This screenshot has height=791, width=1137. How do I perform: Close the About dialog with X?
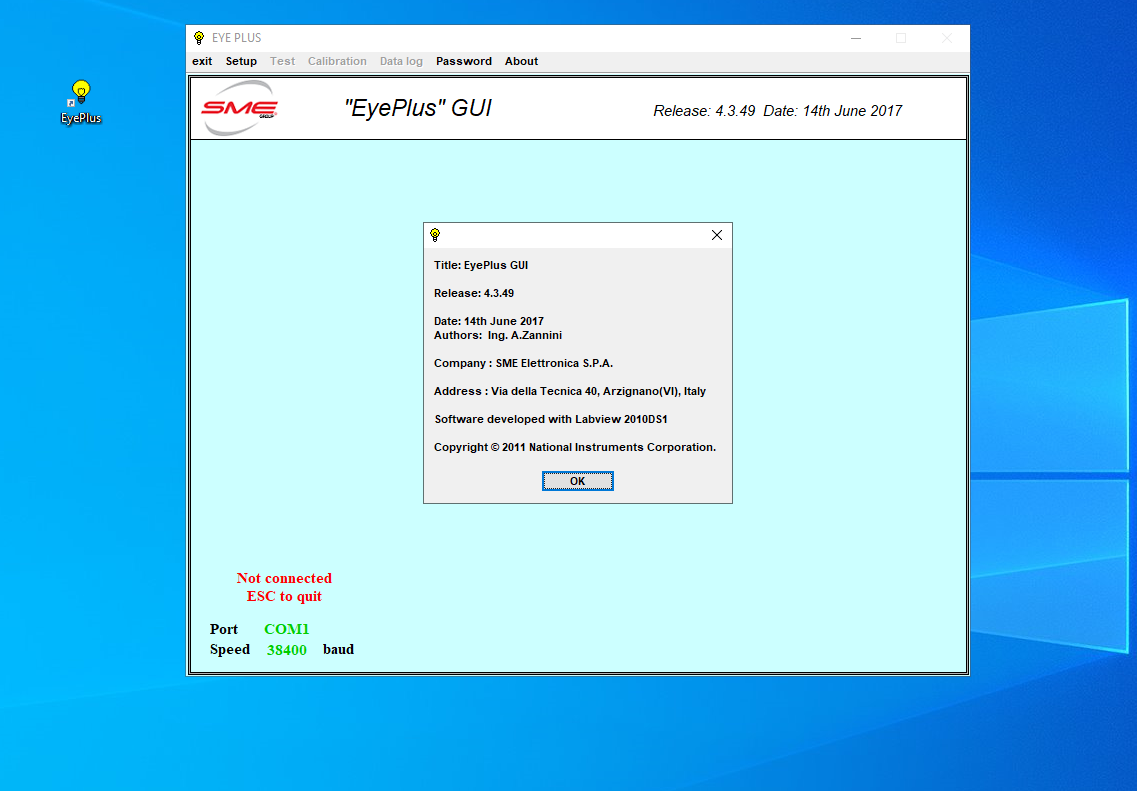click(x=716, y=235)
